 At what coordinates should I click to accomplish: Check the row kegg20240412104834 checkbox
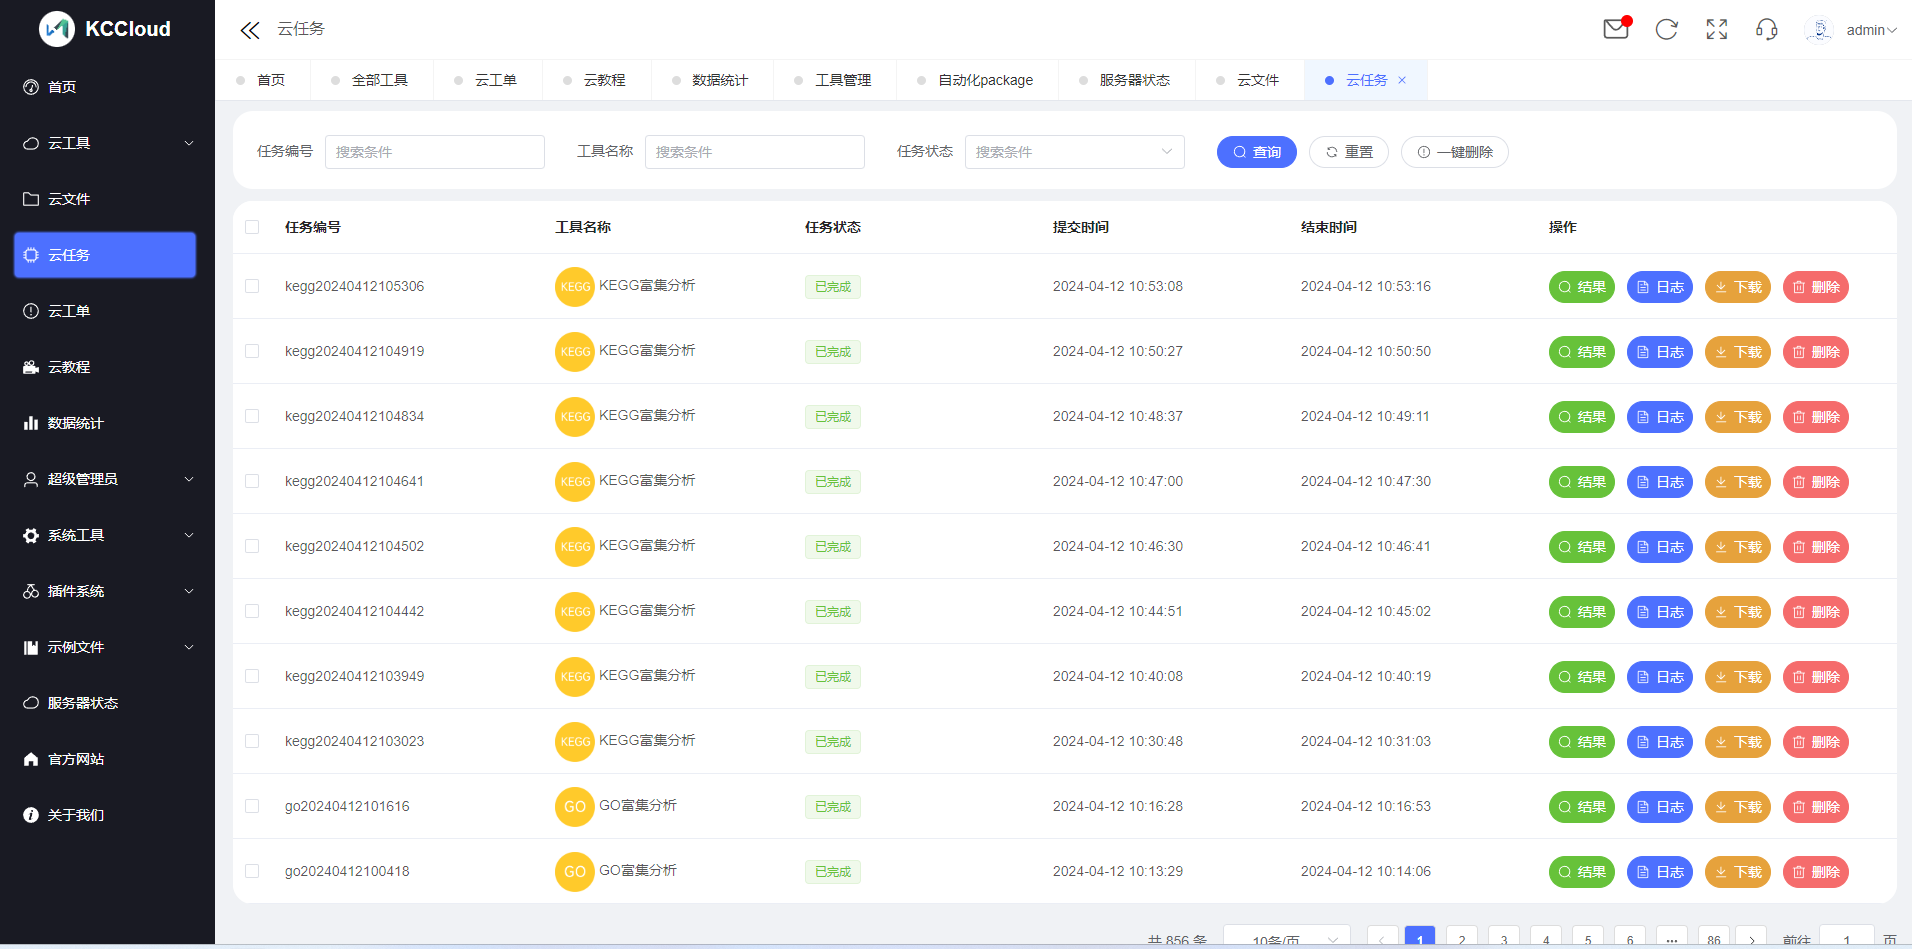252,416
